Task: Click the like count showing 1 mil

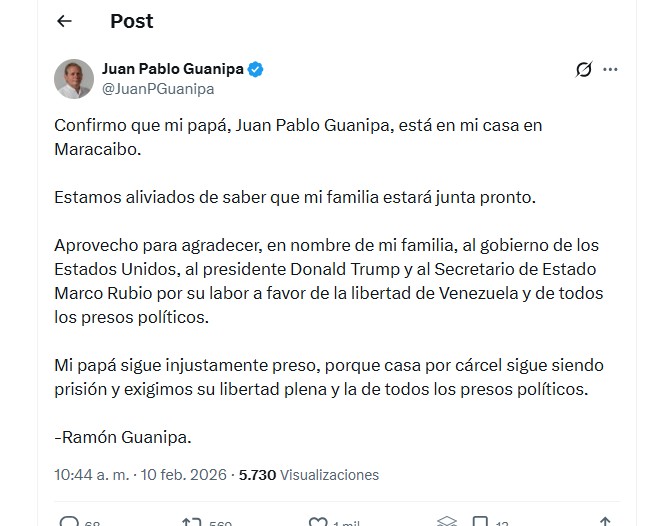Action: tap(348, 521)
